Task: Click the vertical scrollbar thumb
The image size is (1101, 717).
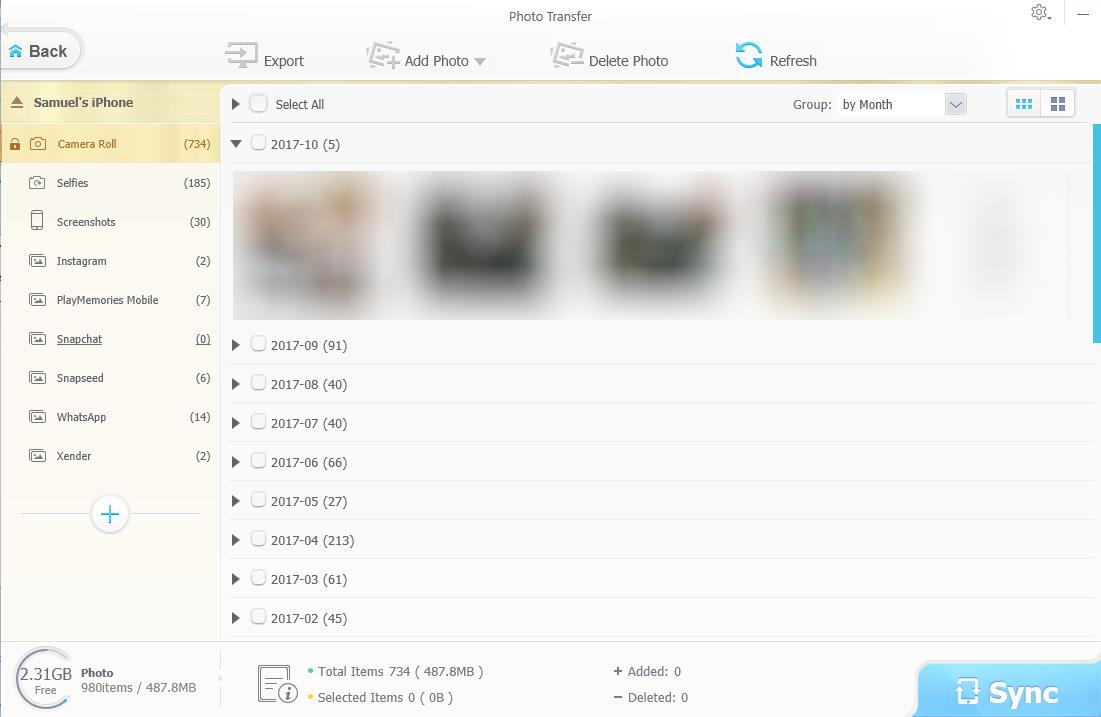Action: [1097, 233]
